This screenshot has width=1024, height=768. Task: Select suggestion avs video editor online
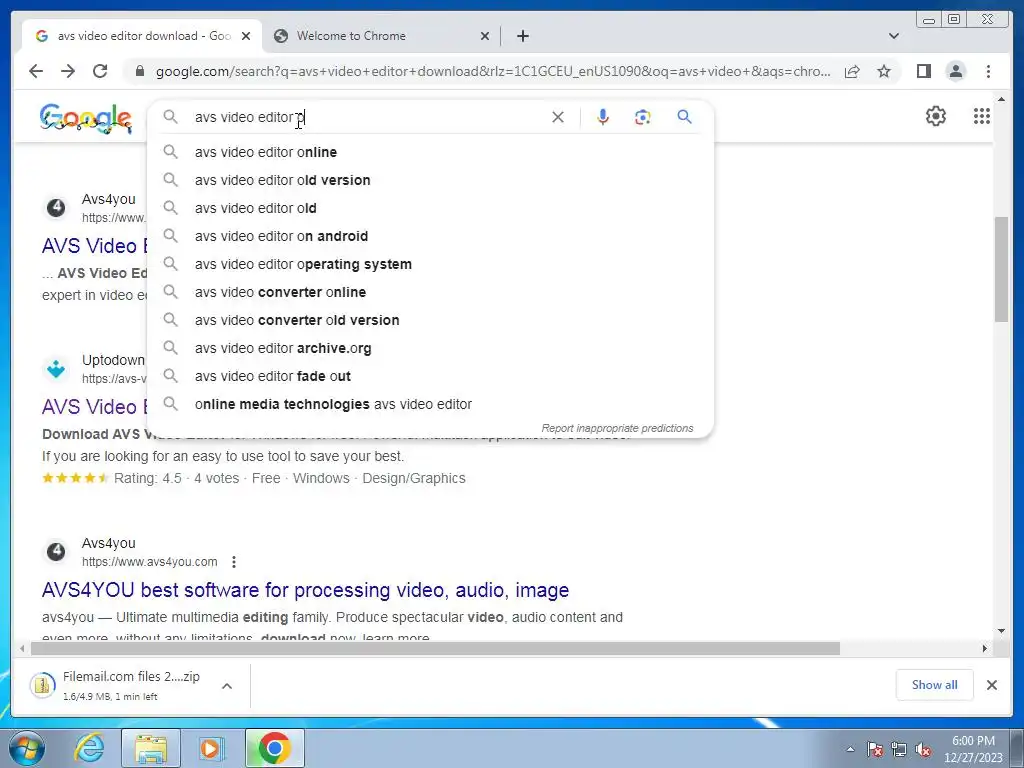pos(430,152)
